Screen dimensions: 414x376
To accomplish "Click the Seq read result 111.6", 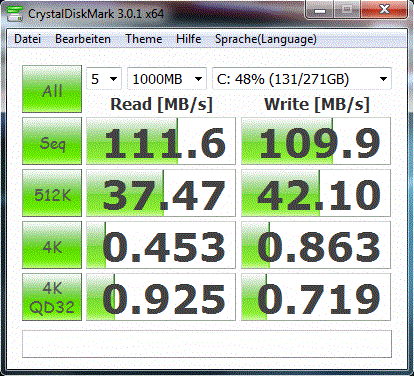I will (161, 141).
